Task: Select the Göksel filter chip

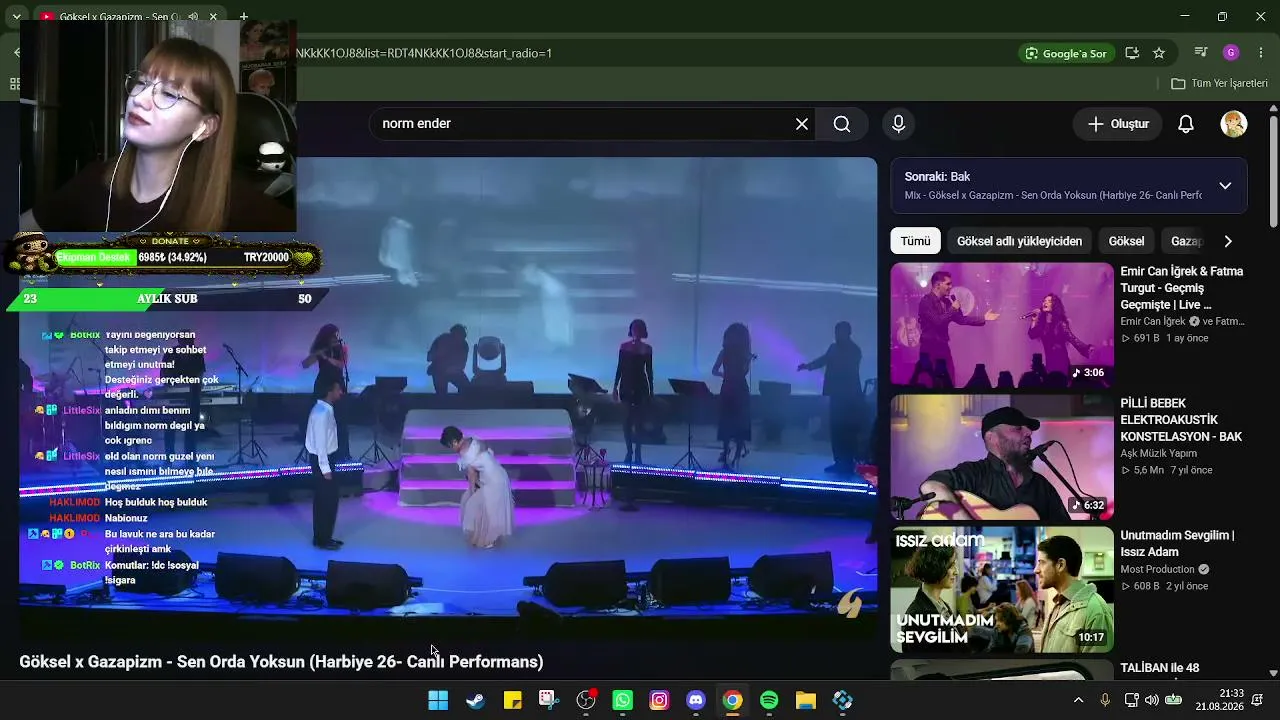Action: (x=1126, y=241)
